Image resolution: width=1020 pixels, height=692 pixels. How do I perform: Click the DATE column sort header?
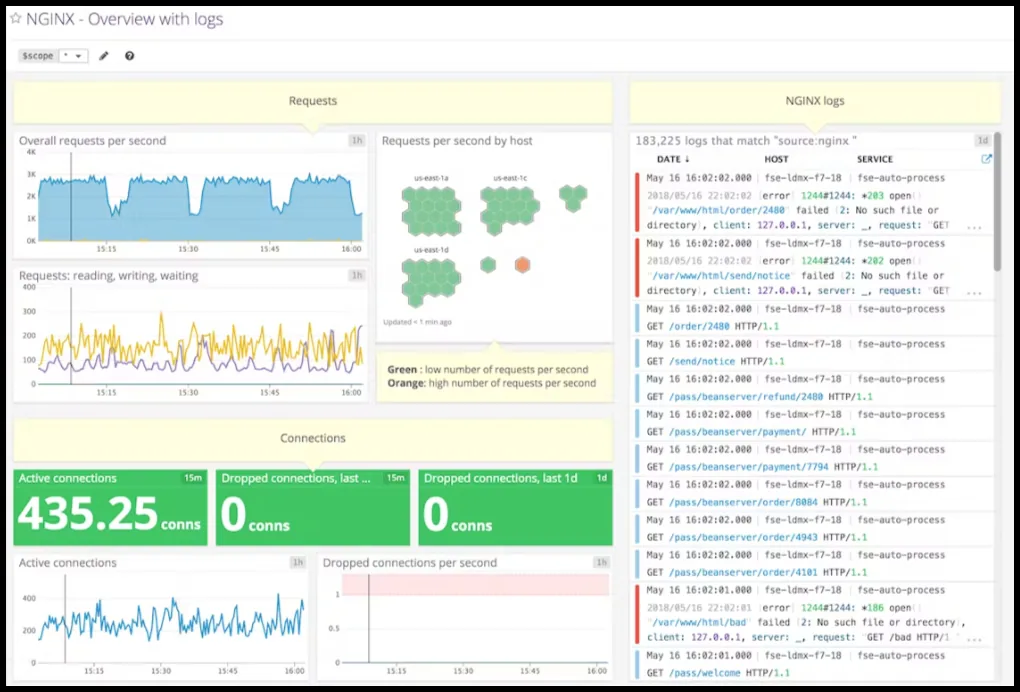click(x=673, y=159)
